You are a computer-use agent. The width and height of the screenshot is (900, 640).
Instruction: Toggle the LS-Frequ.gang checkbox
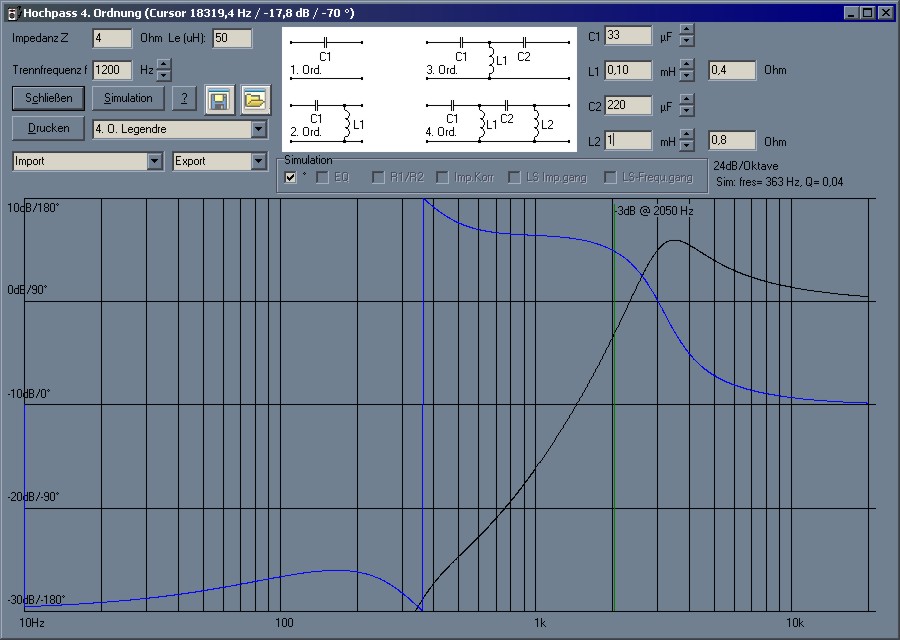coord(610,177)
